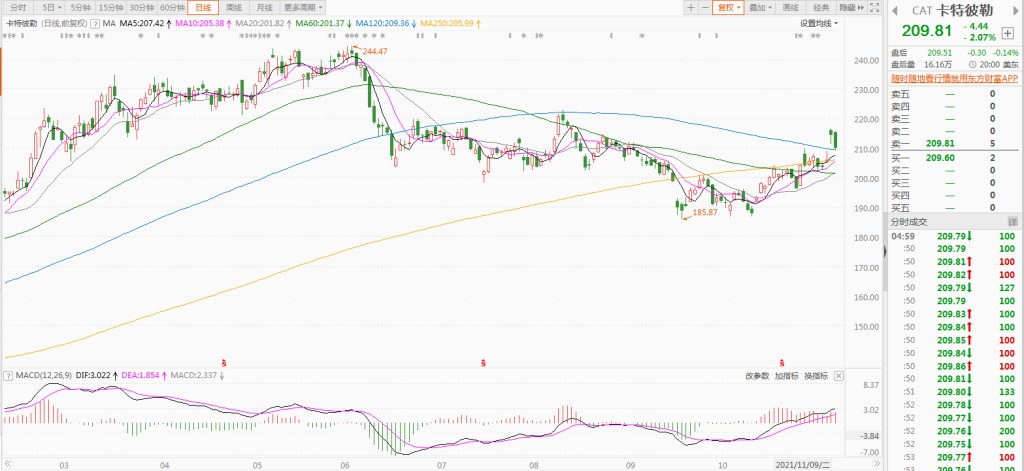1024x471 pixels.
Task: Zoom out chart with minus icon
Action: pos(706,7)
